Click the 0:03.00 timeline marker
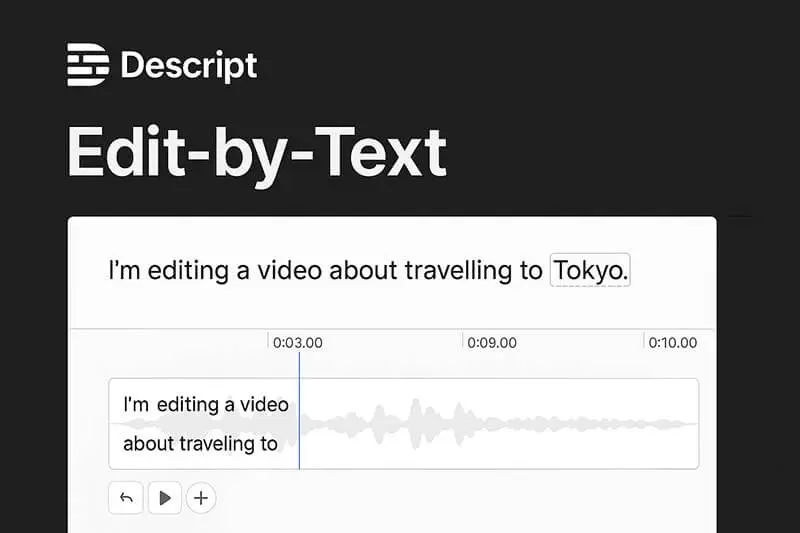 tap(297, 343)
